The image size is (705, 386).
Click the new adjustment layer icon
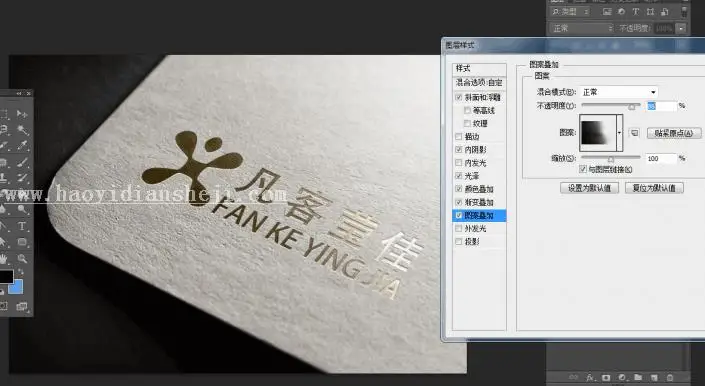[622, 377]
